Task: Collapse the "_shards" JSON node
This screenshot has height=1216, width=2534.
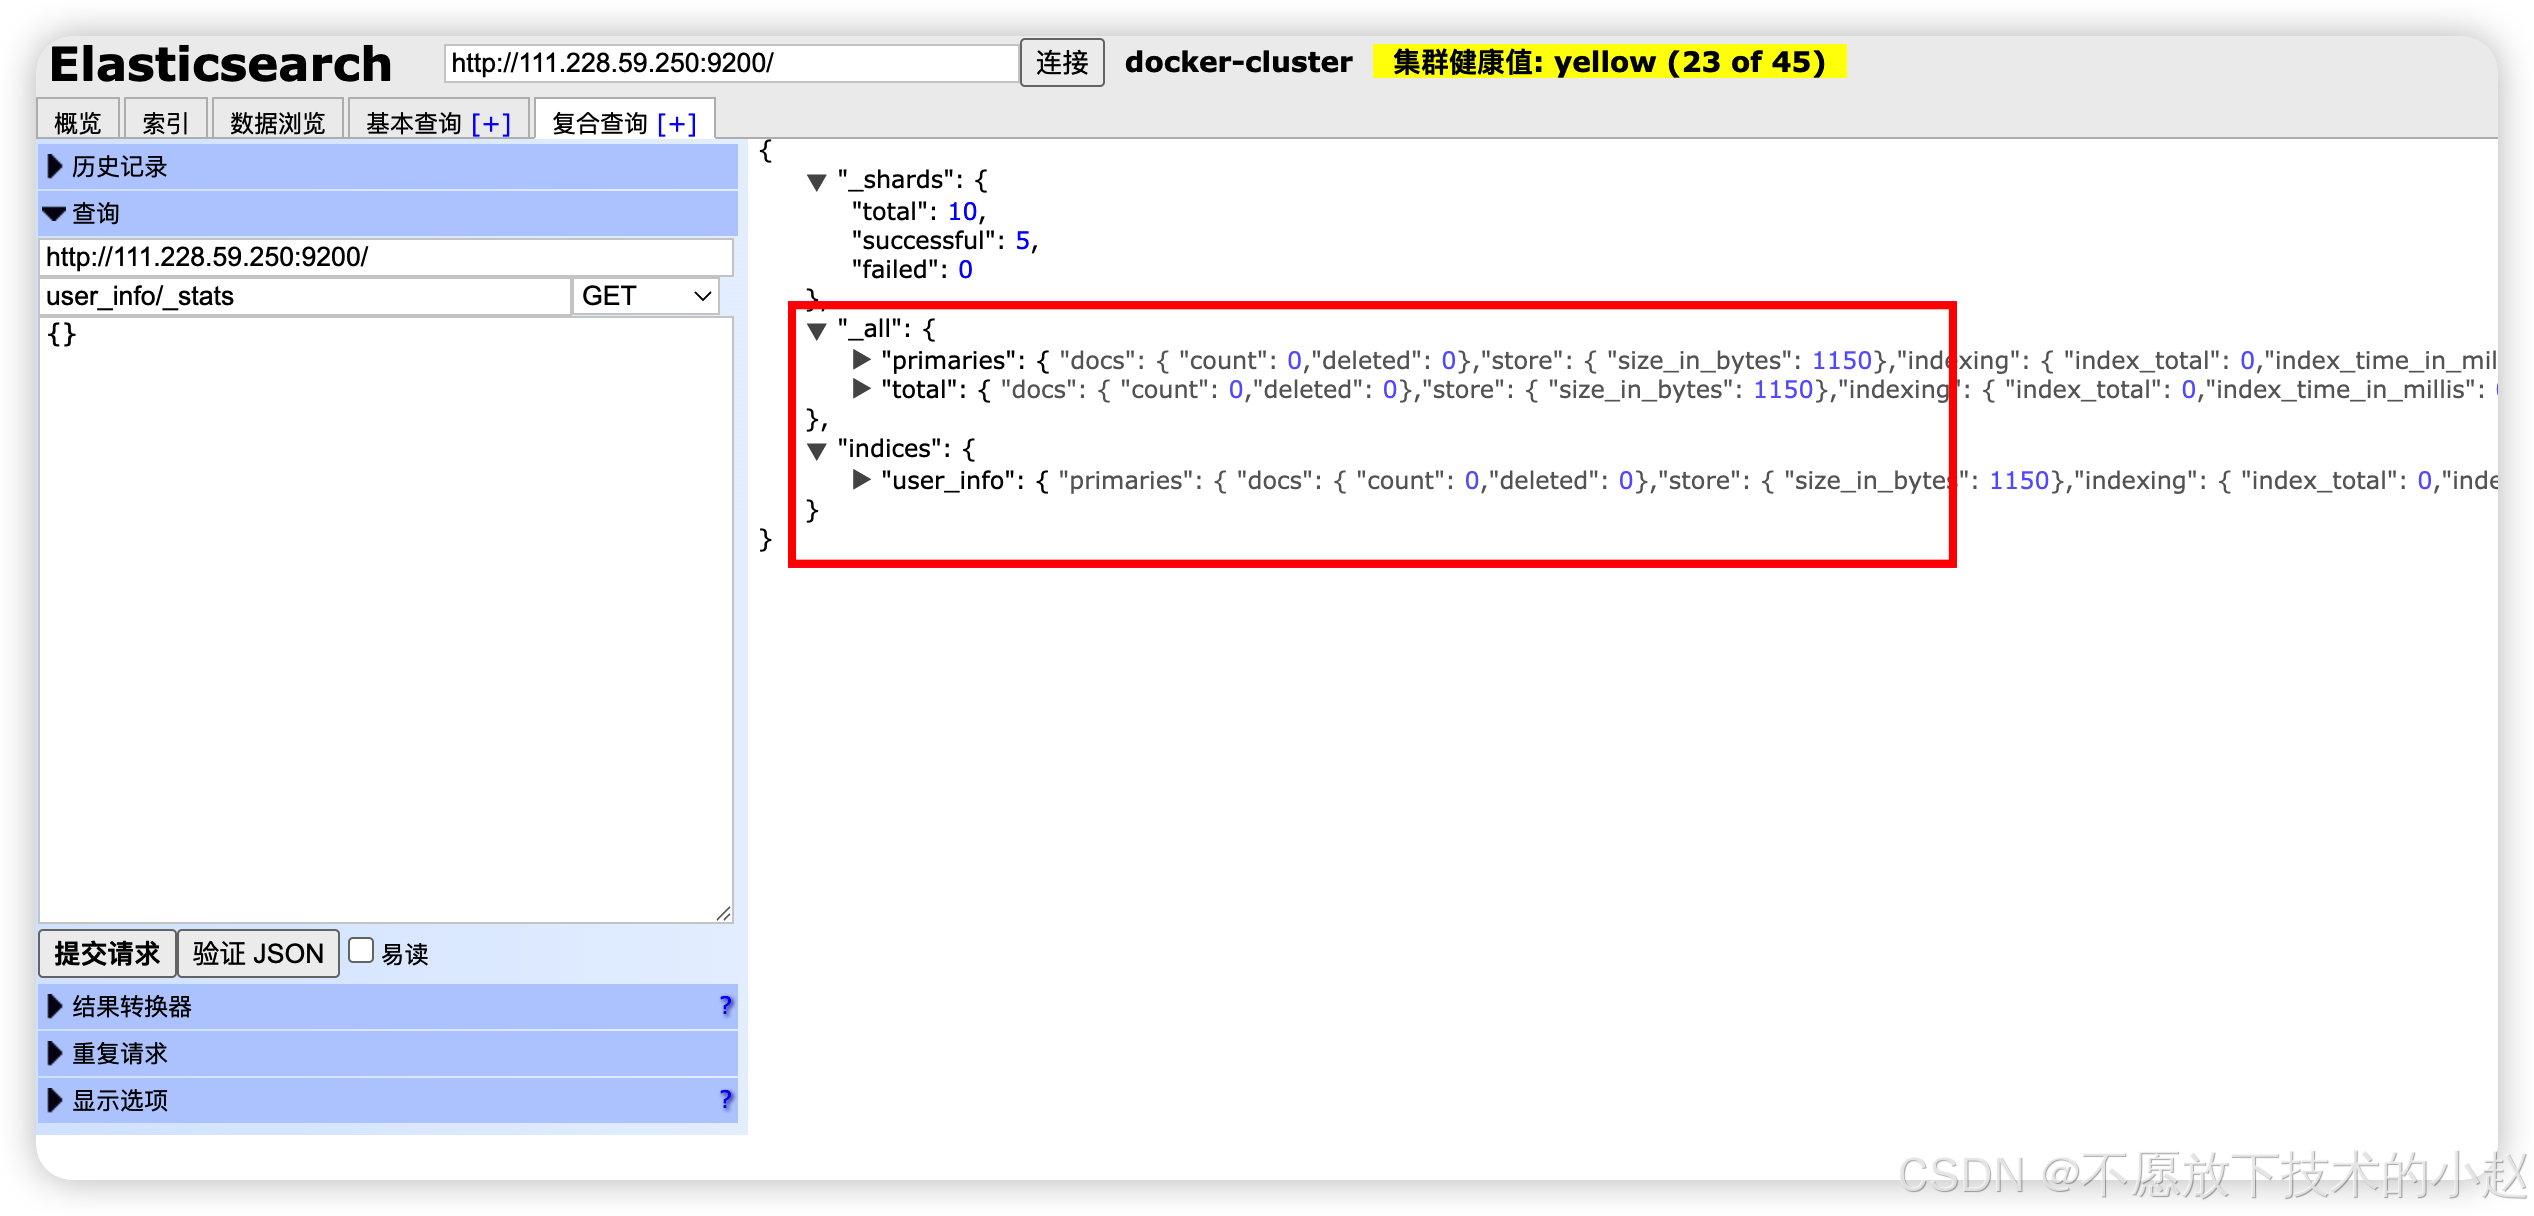Action: point(817,181)
